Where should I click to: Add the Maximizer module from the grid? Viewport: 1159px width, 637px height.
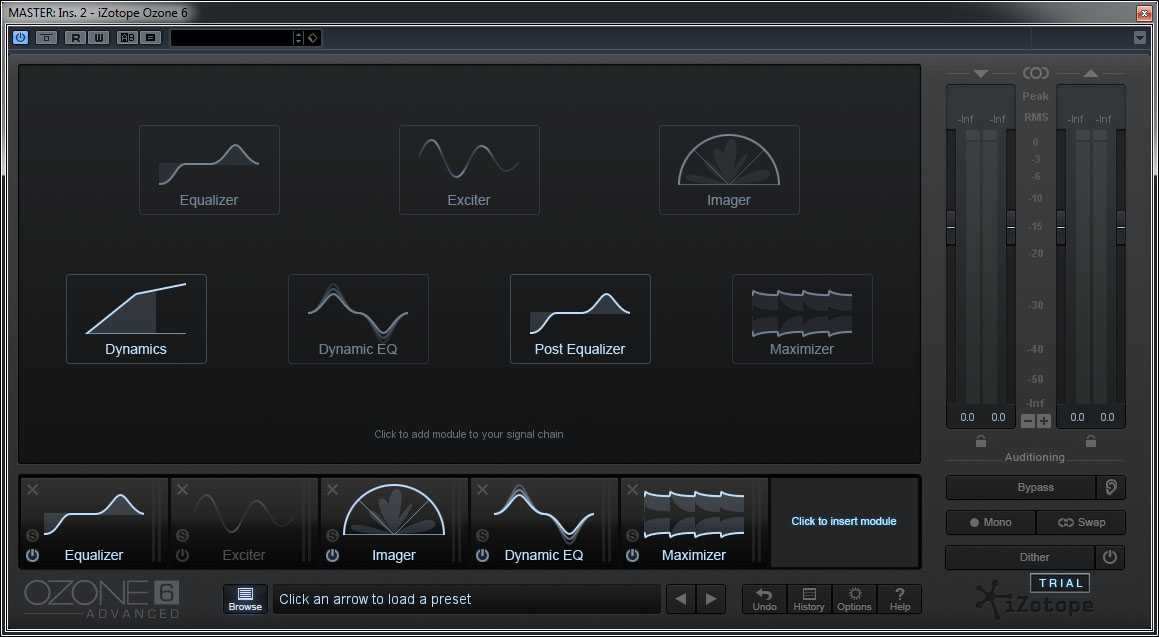(x=803, y=318)
